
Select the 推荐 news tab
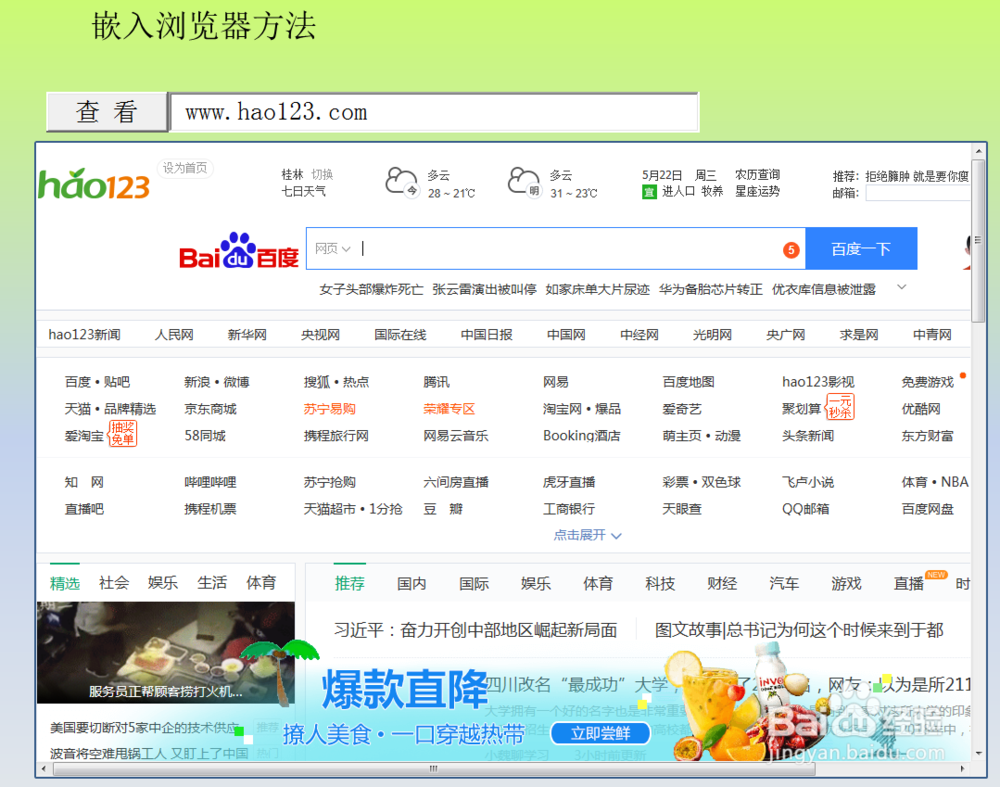[x=350, y=582]
